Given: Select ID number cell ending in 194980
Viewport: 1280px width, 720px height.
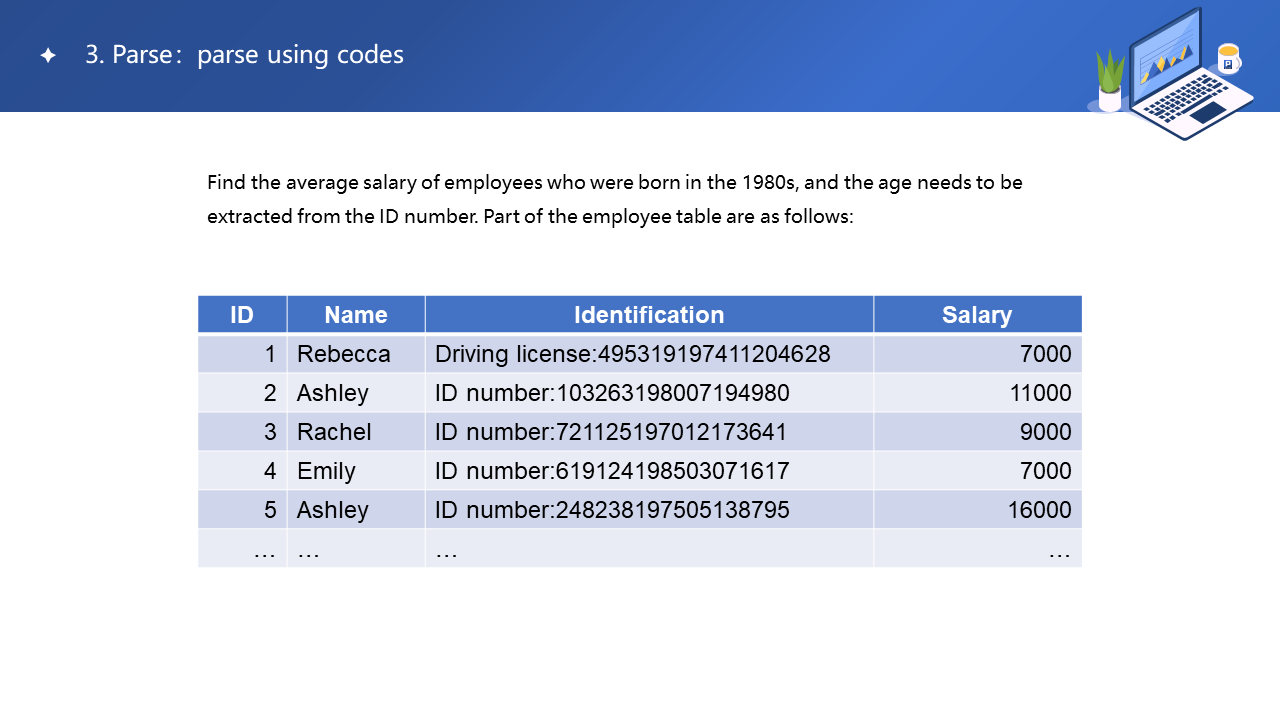Looking at the screenshot, I should pyautogui.click(x=612, y=393).
